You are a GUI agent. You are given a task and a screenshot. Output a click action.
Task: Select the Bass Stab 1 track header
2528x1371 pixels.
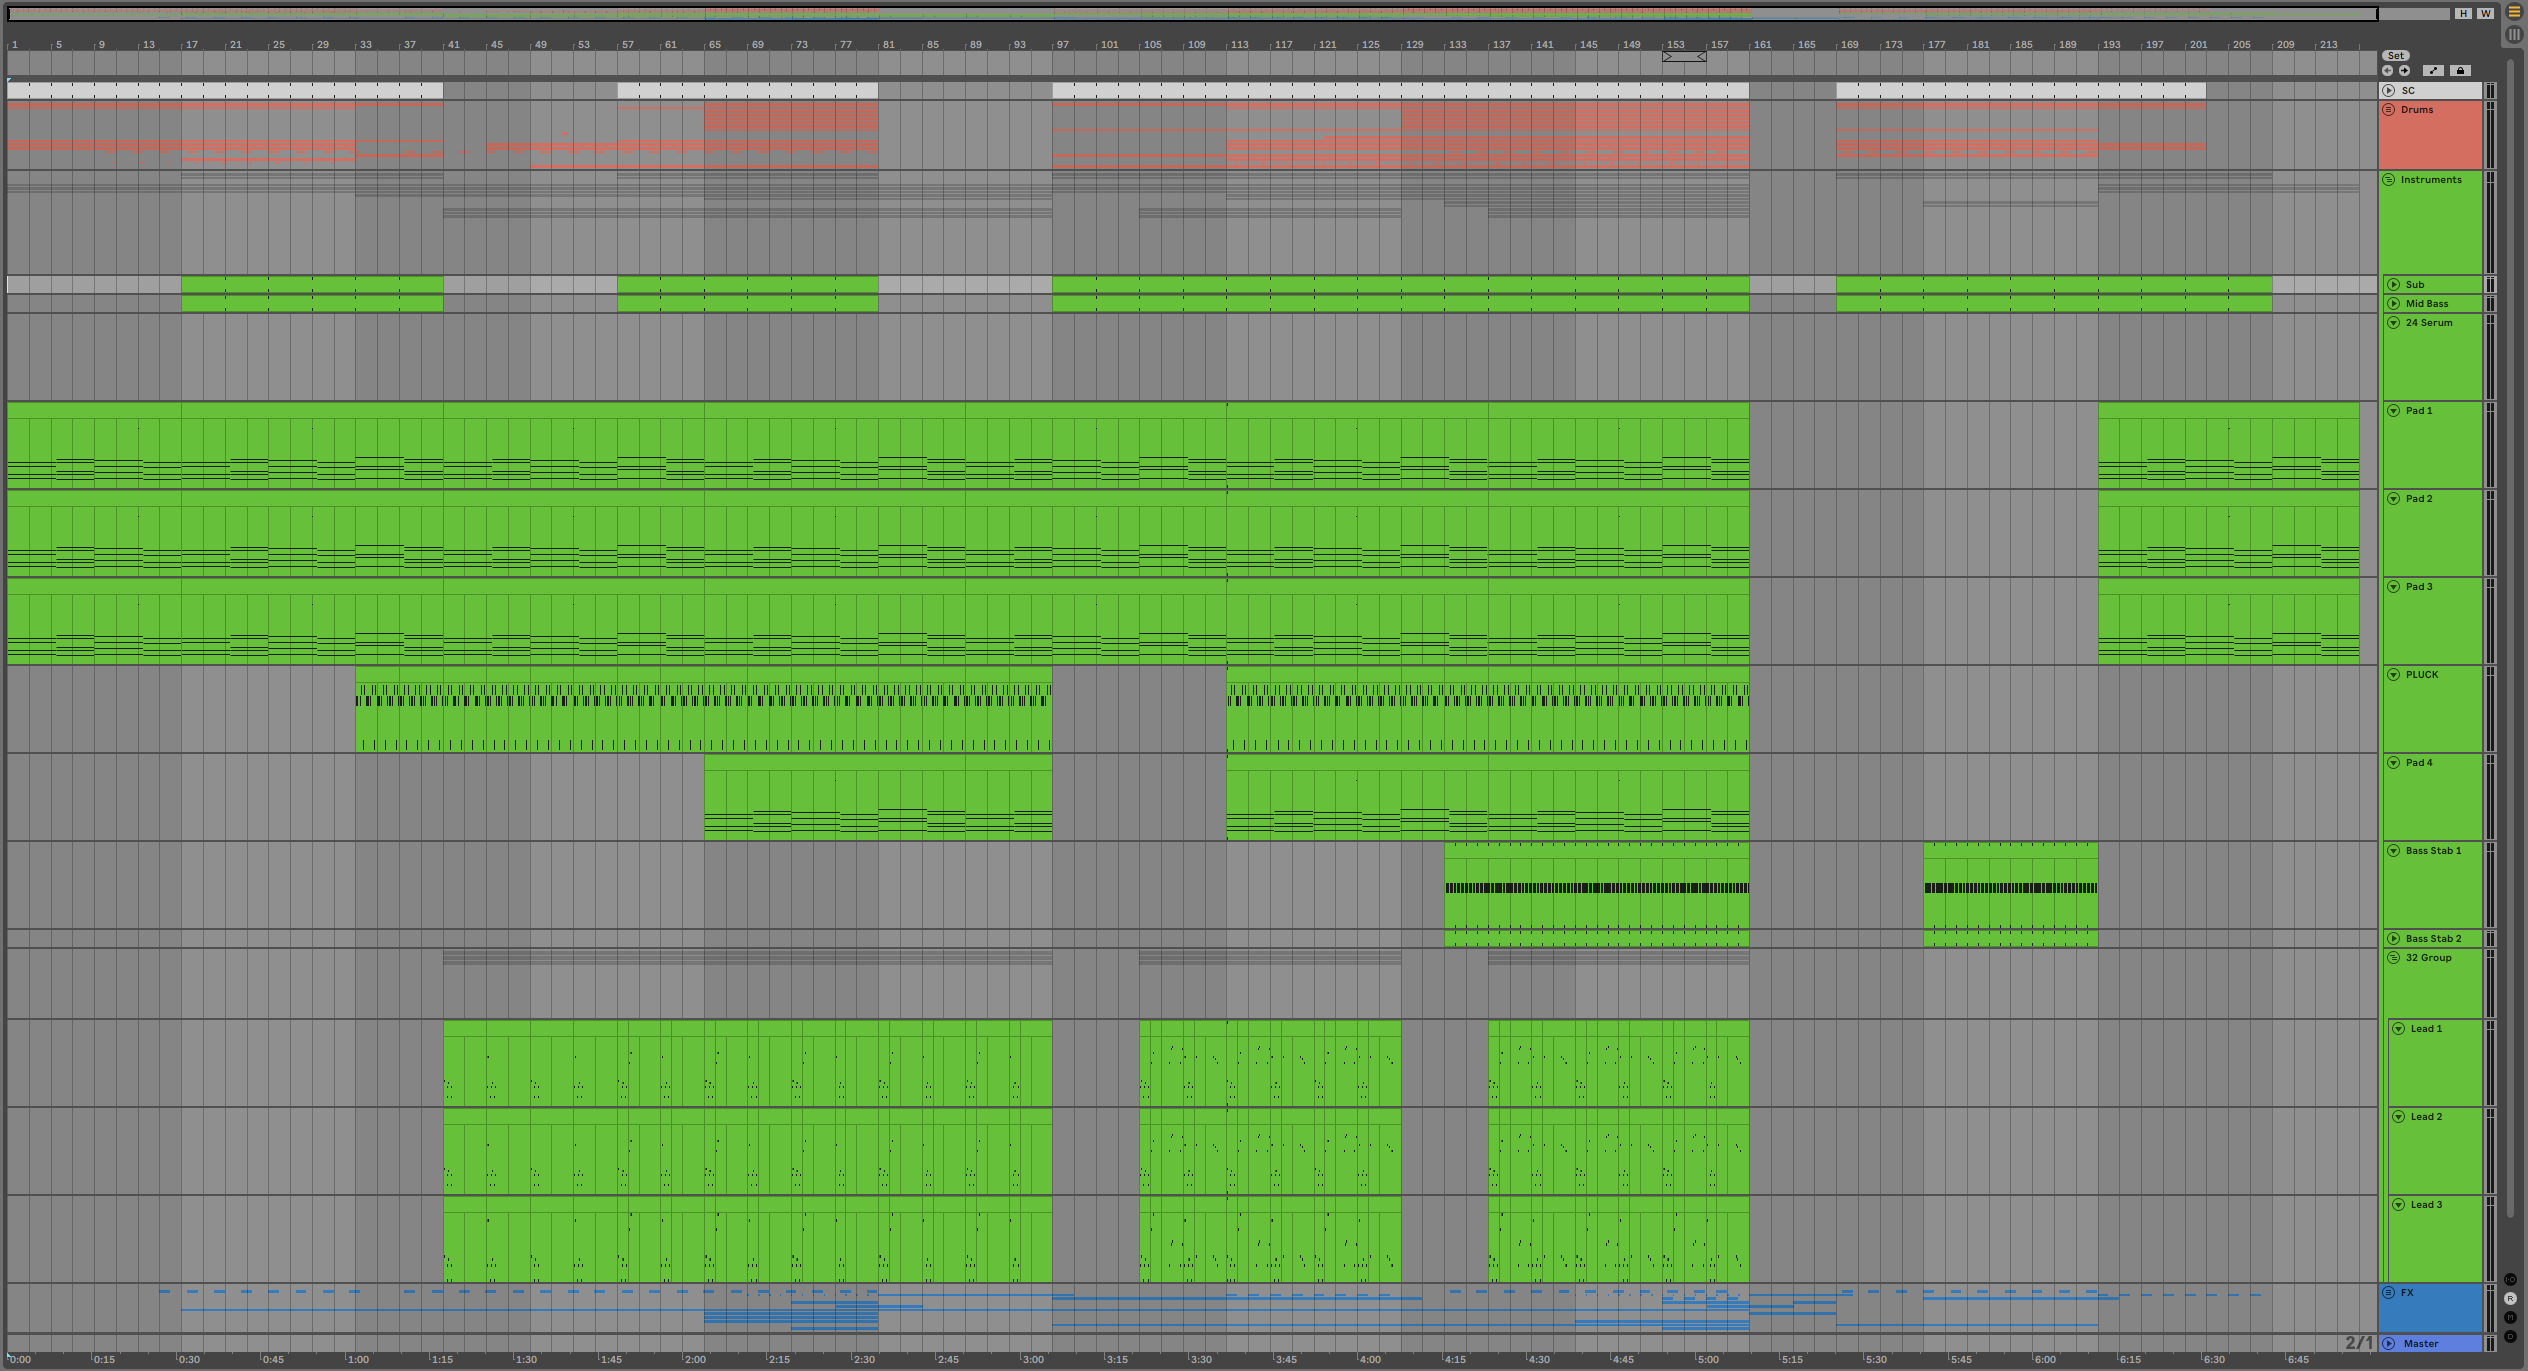tap(2434, 851)
